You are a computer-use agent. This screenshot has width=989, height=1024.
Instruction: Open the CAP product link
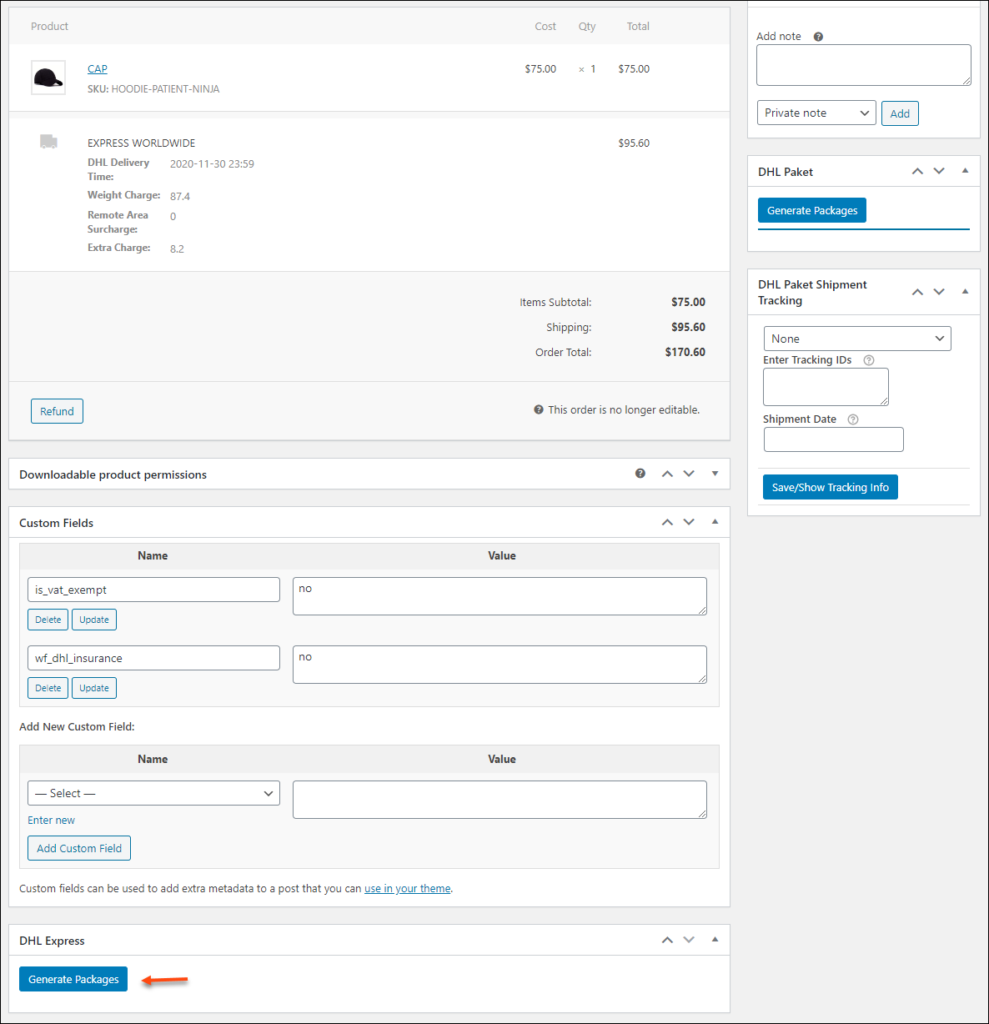[x=97, y=68]
